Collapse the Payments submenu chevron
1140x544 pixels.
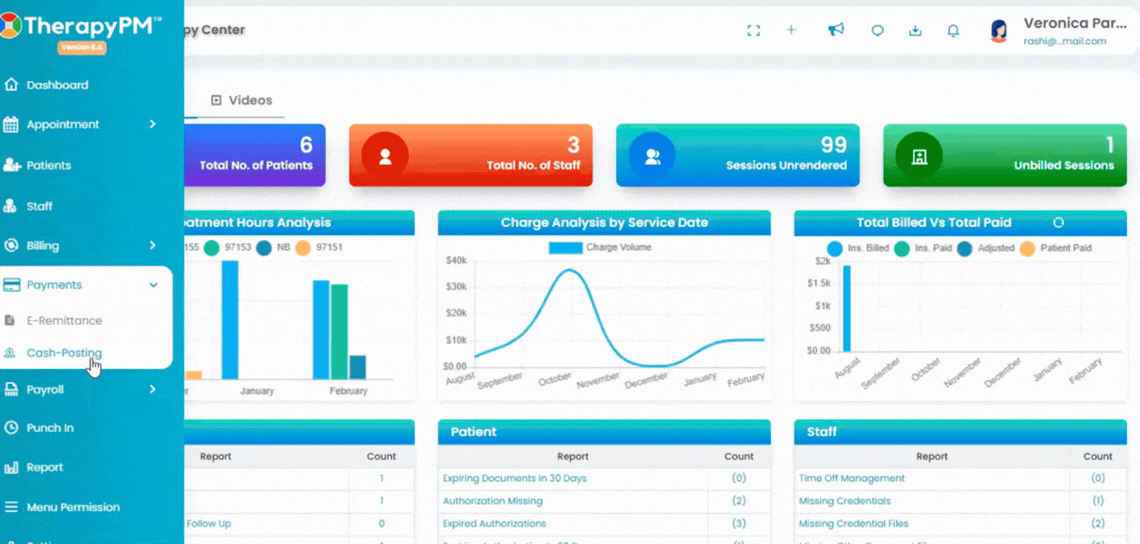pyautogui.click(x=153, y=285)
